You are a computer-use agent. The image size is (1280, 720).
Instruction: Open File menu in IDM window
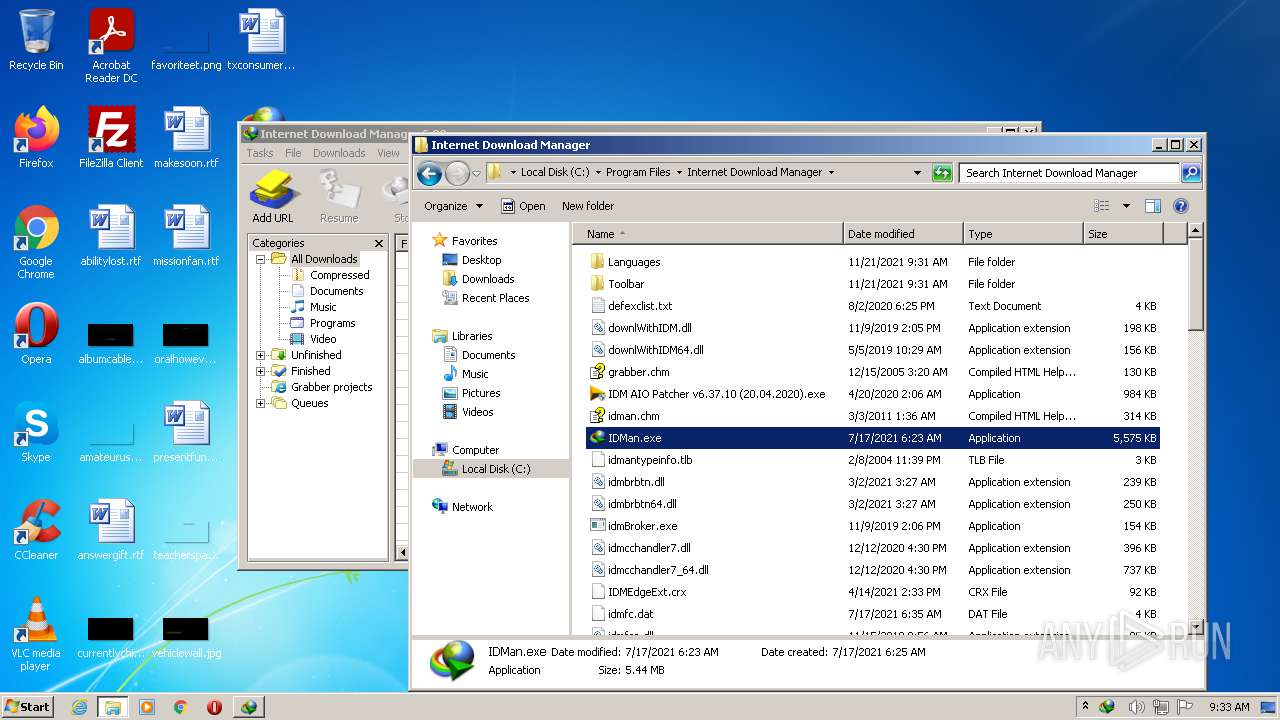pyautogui.click(x=293, y=153)
